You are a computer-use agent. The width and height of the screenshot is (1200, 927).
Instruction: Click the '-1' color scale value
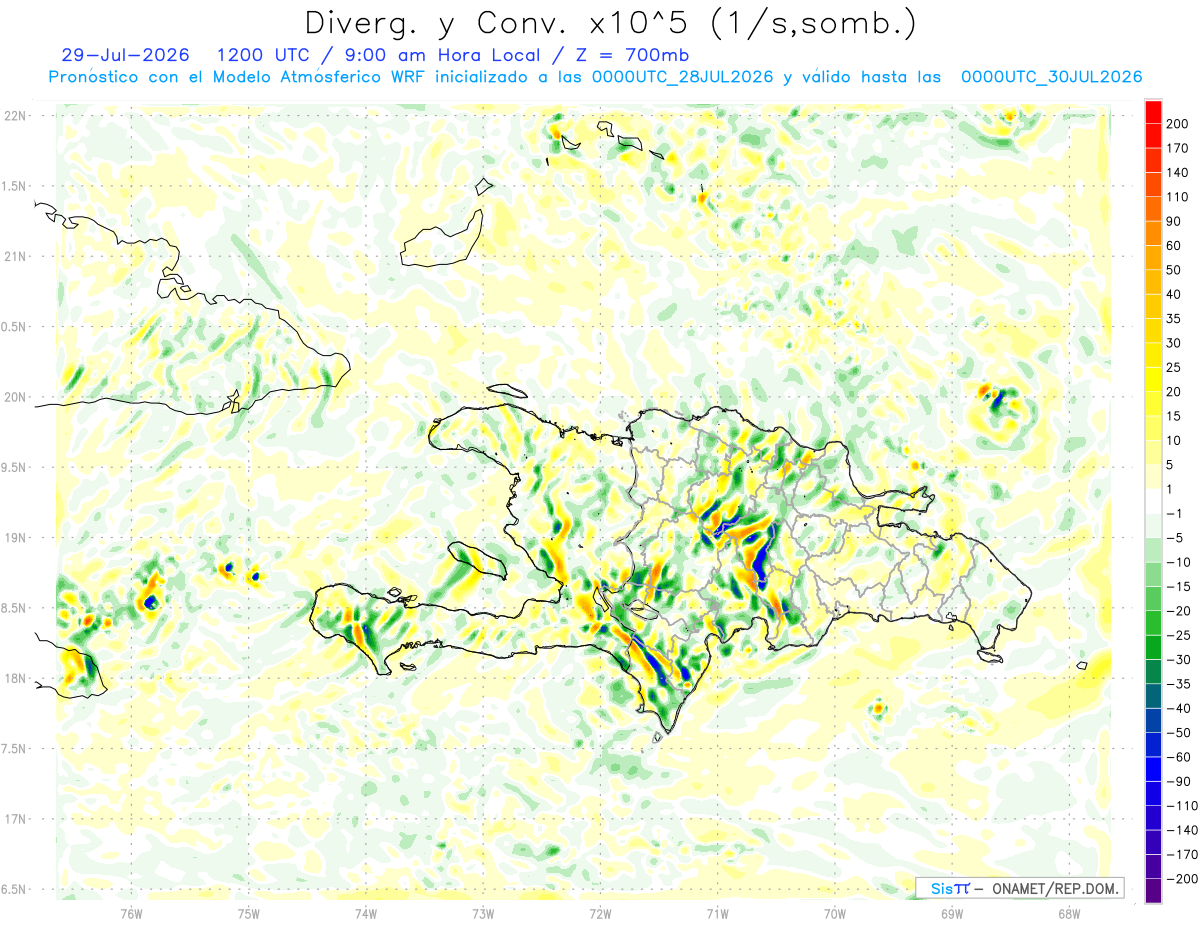(1174, 513)
